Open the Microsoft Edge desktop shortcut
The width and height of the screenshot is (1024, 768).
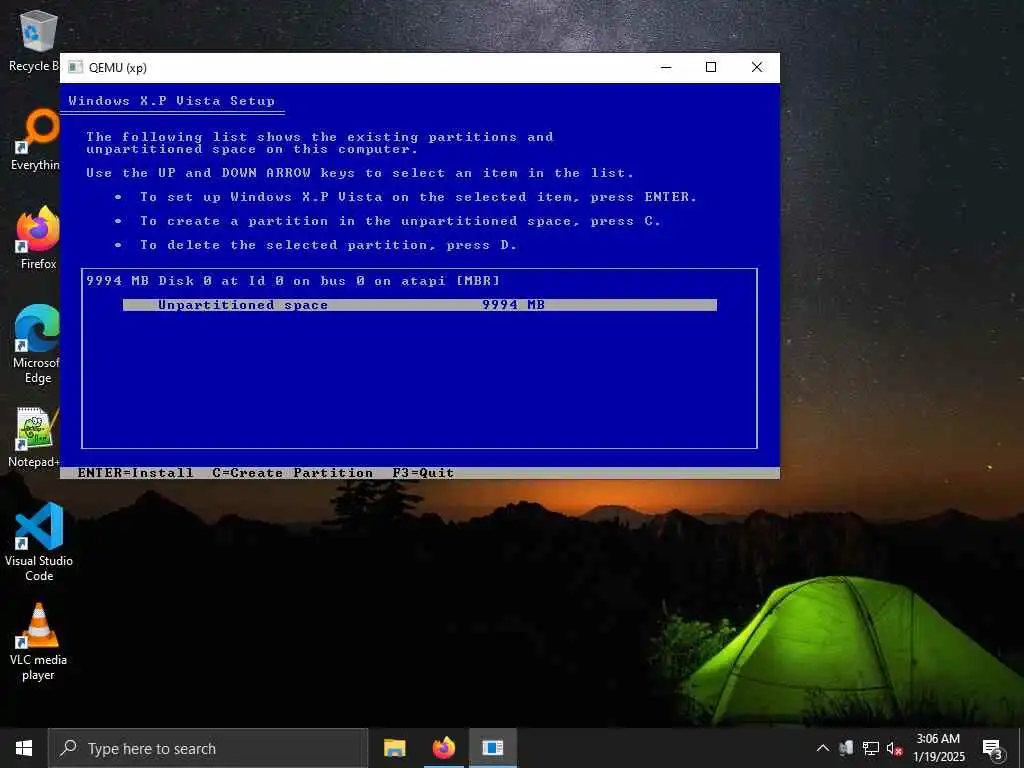pos(37,344)
